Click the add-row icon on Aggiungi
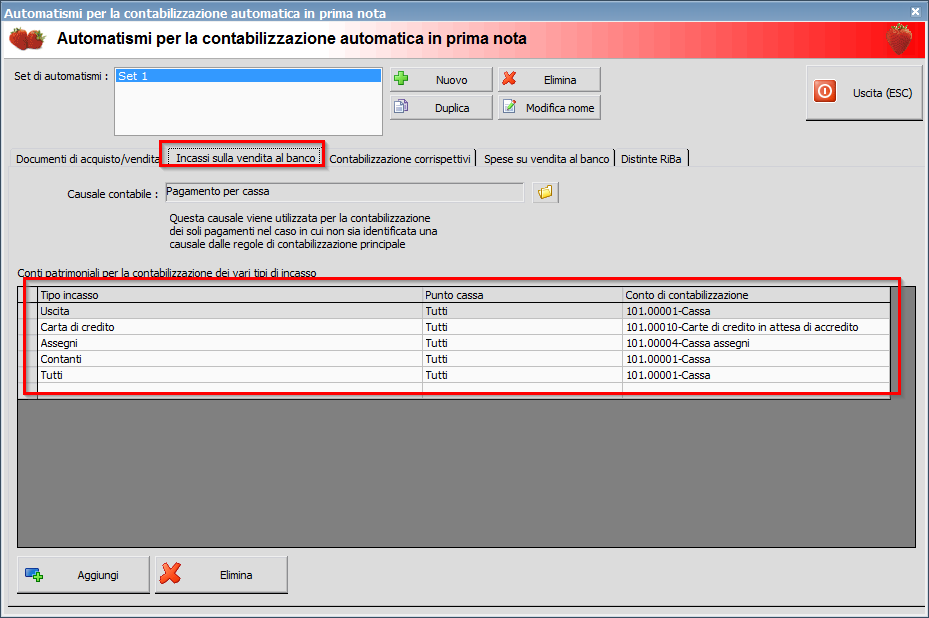The height and width of the screenshot is (618, 929). click(34, 574)
